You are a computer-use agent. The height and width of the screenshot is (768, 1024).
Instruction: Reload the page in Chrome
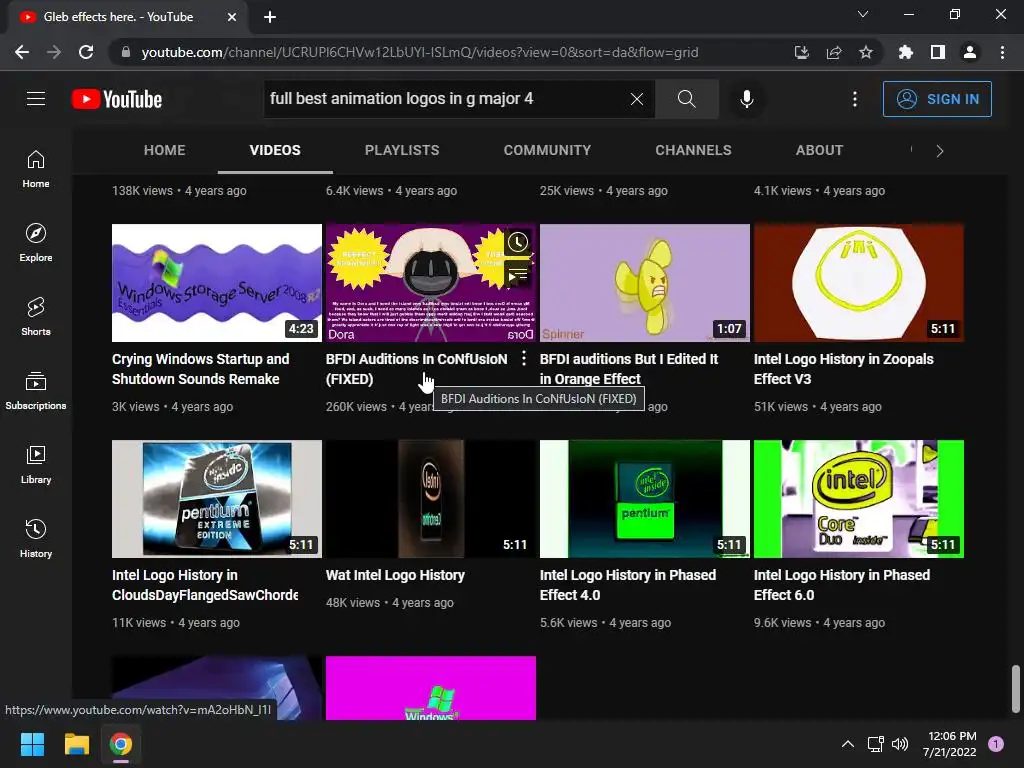coord(86,52)
